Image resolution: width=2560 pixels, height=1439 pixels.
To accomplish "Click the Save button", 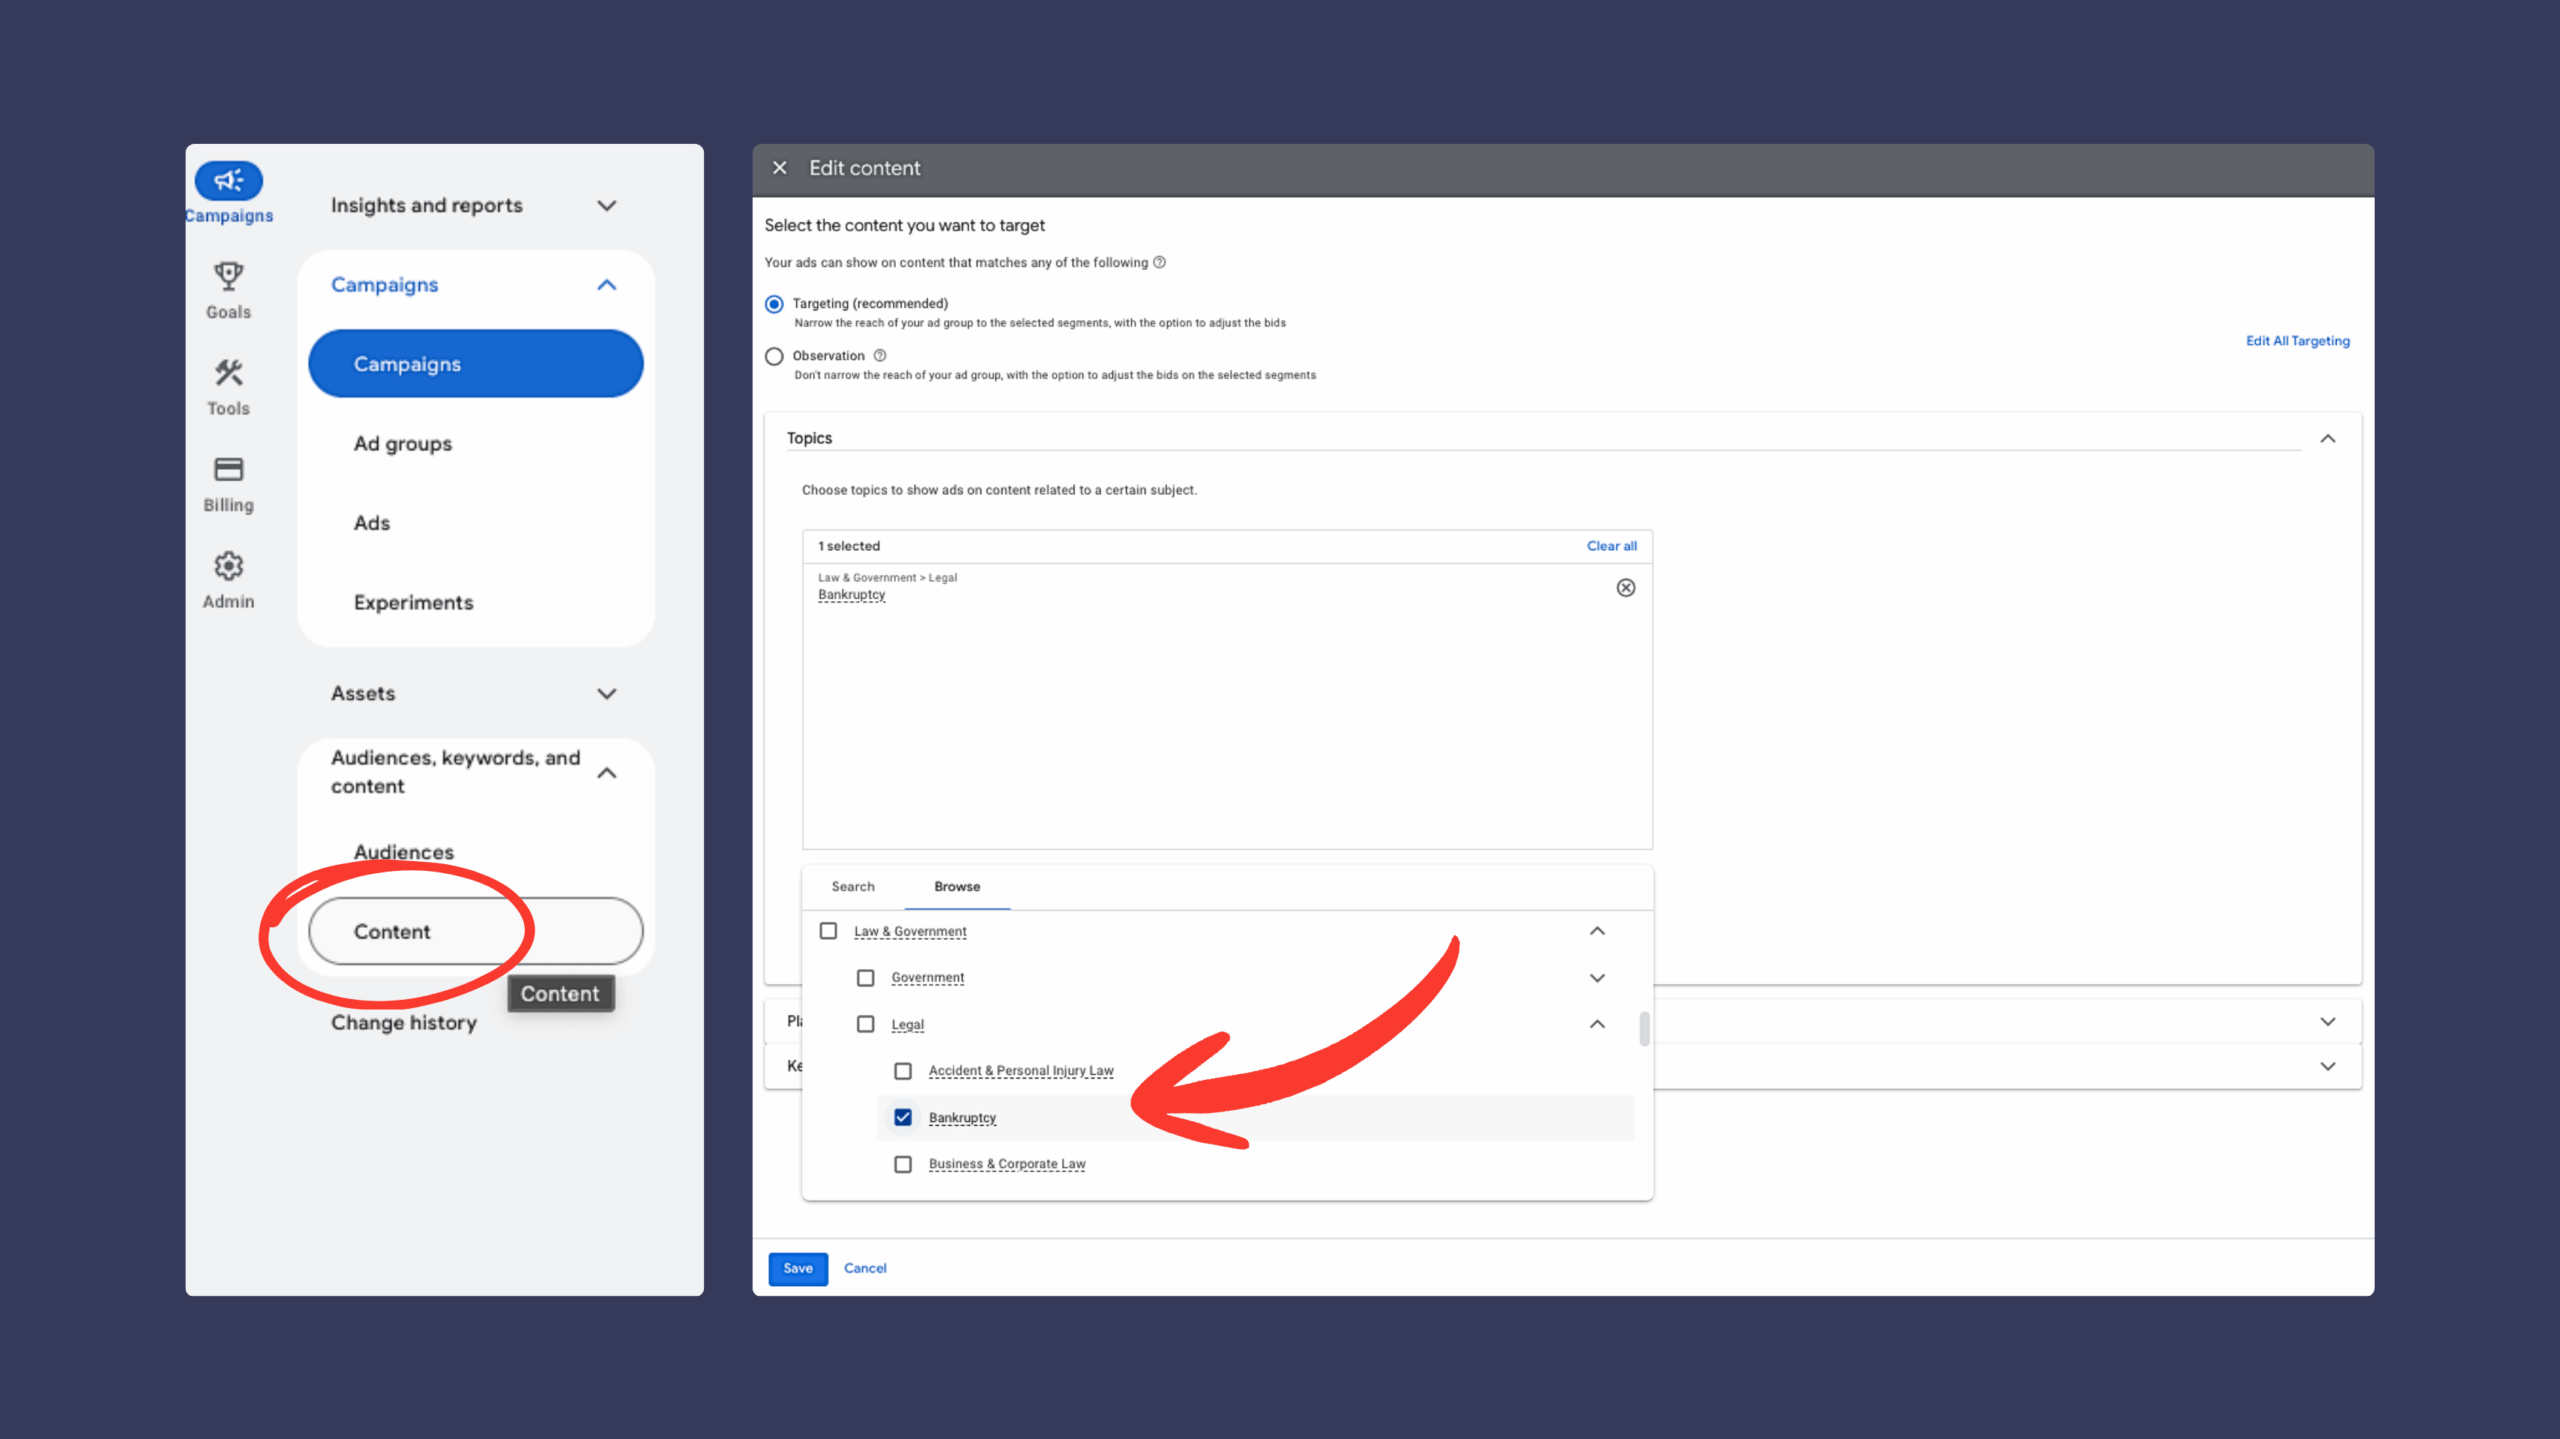I will click(797, 1268).
